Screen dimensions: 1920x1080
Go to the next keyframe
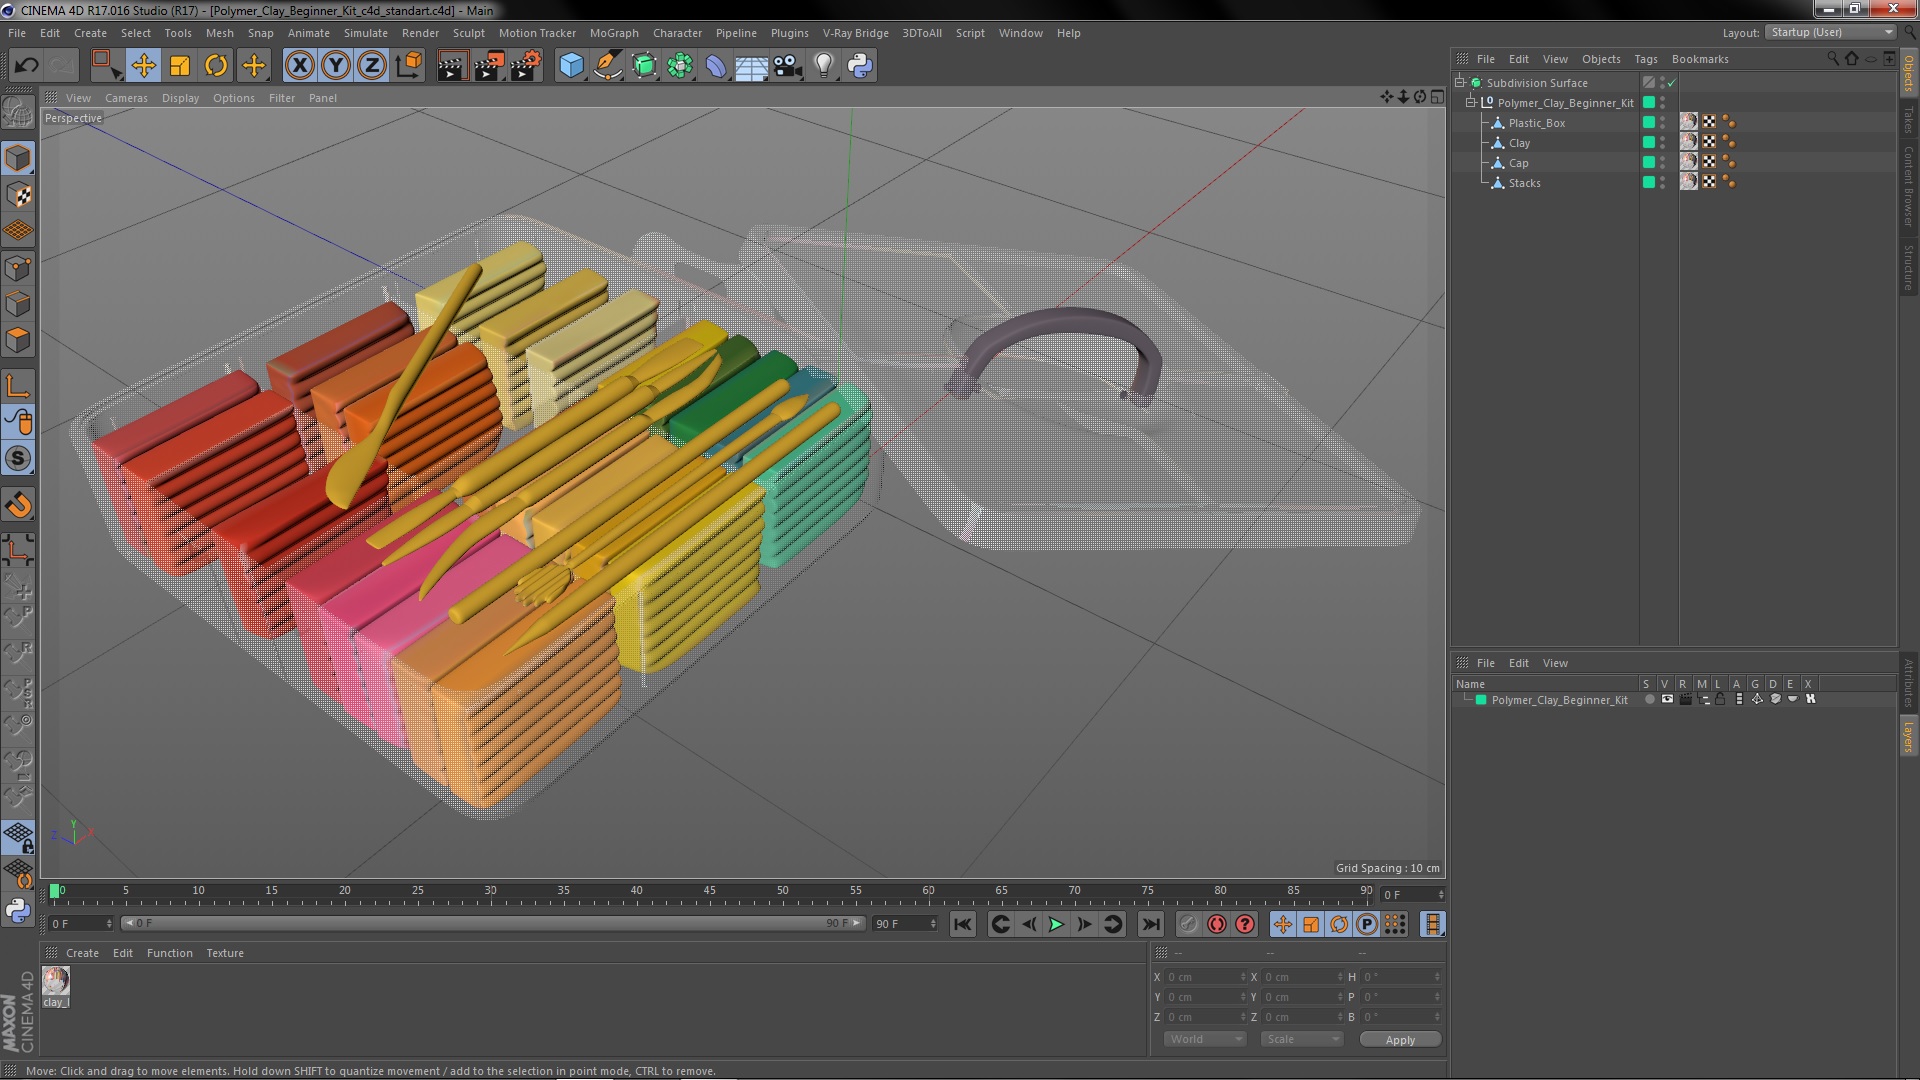1112,925
